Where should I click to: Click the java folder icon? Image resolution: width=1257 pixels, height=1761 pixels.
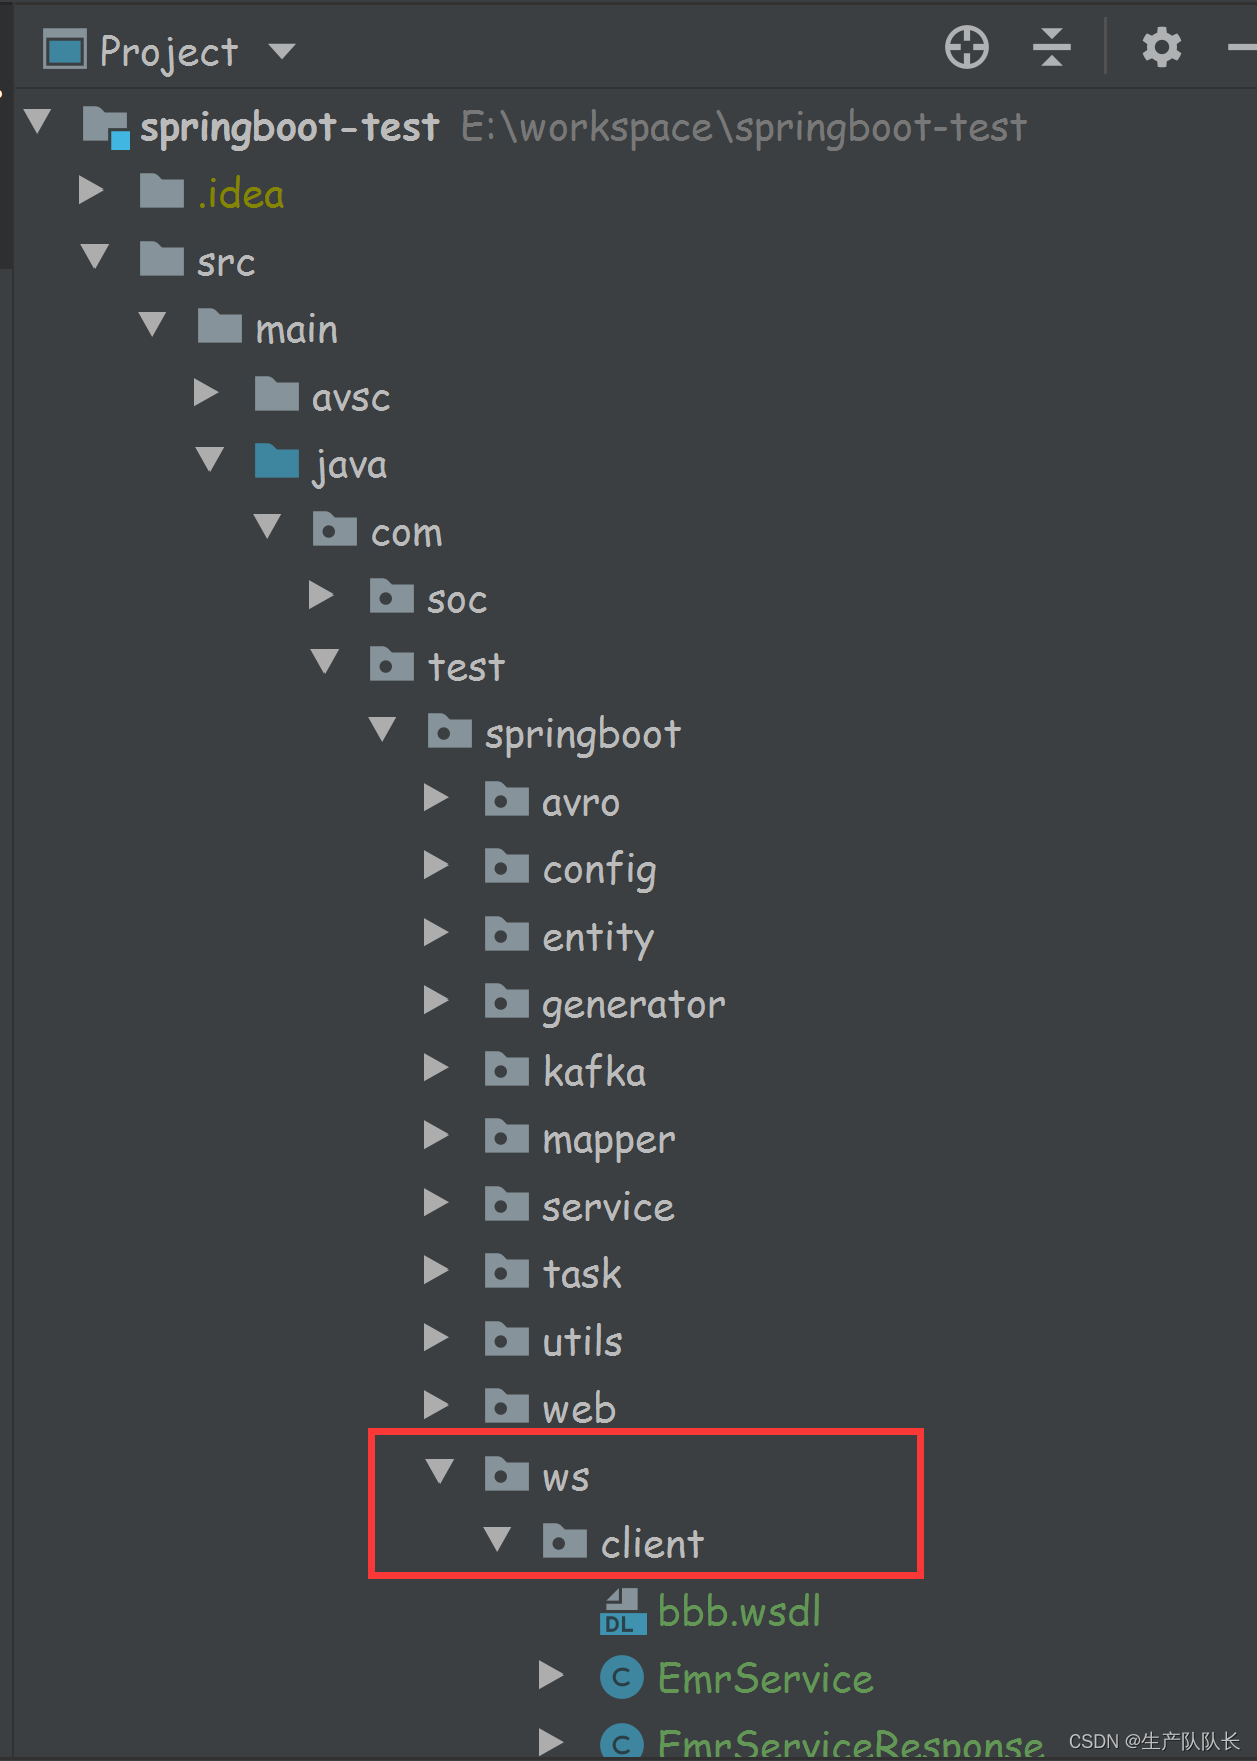[x=277, y=461]
